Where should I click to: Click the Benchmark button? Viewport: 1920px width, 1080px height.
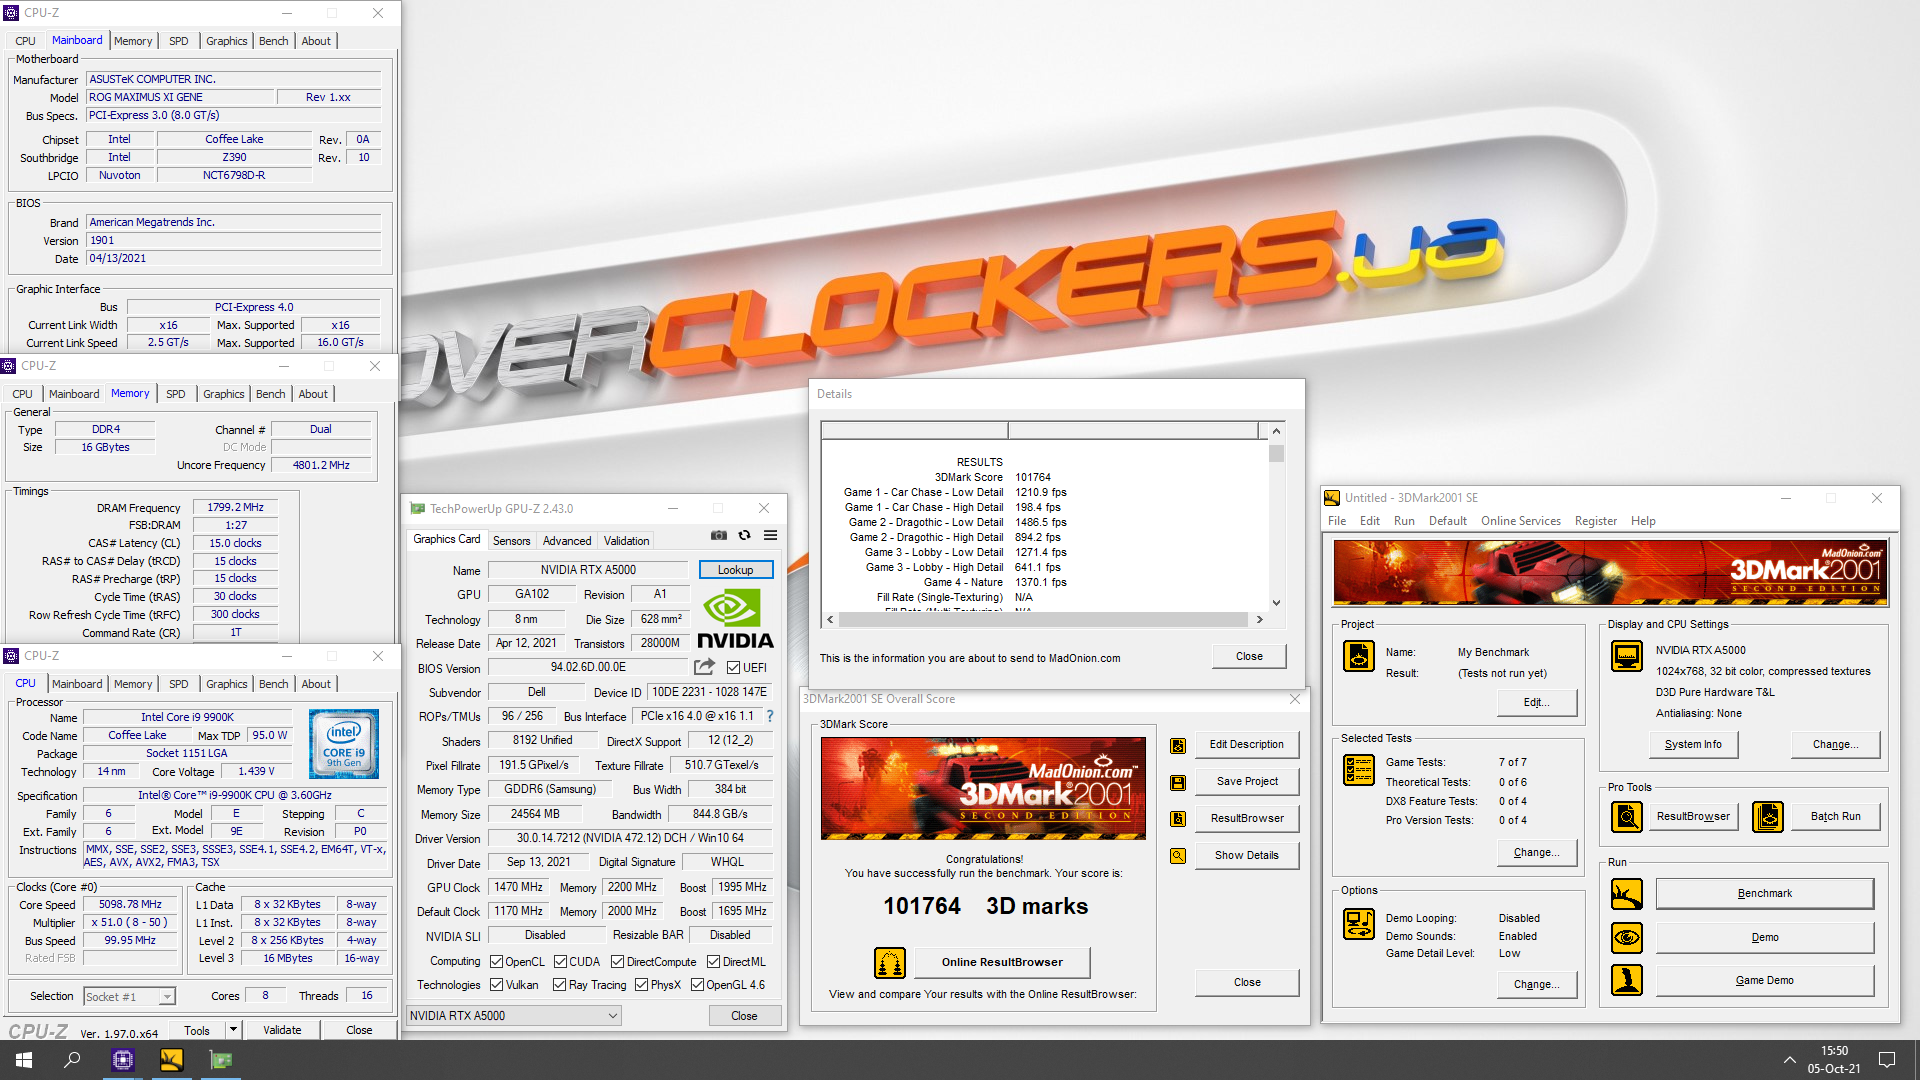[x=1764, y=894]
